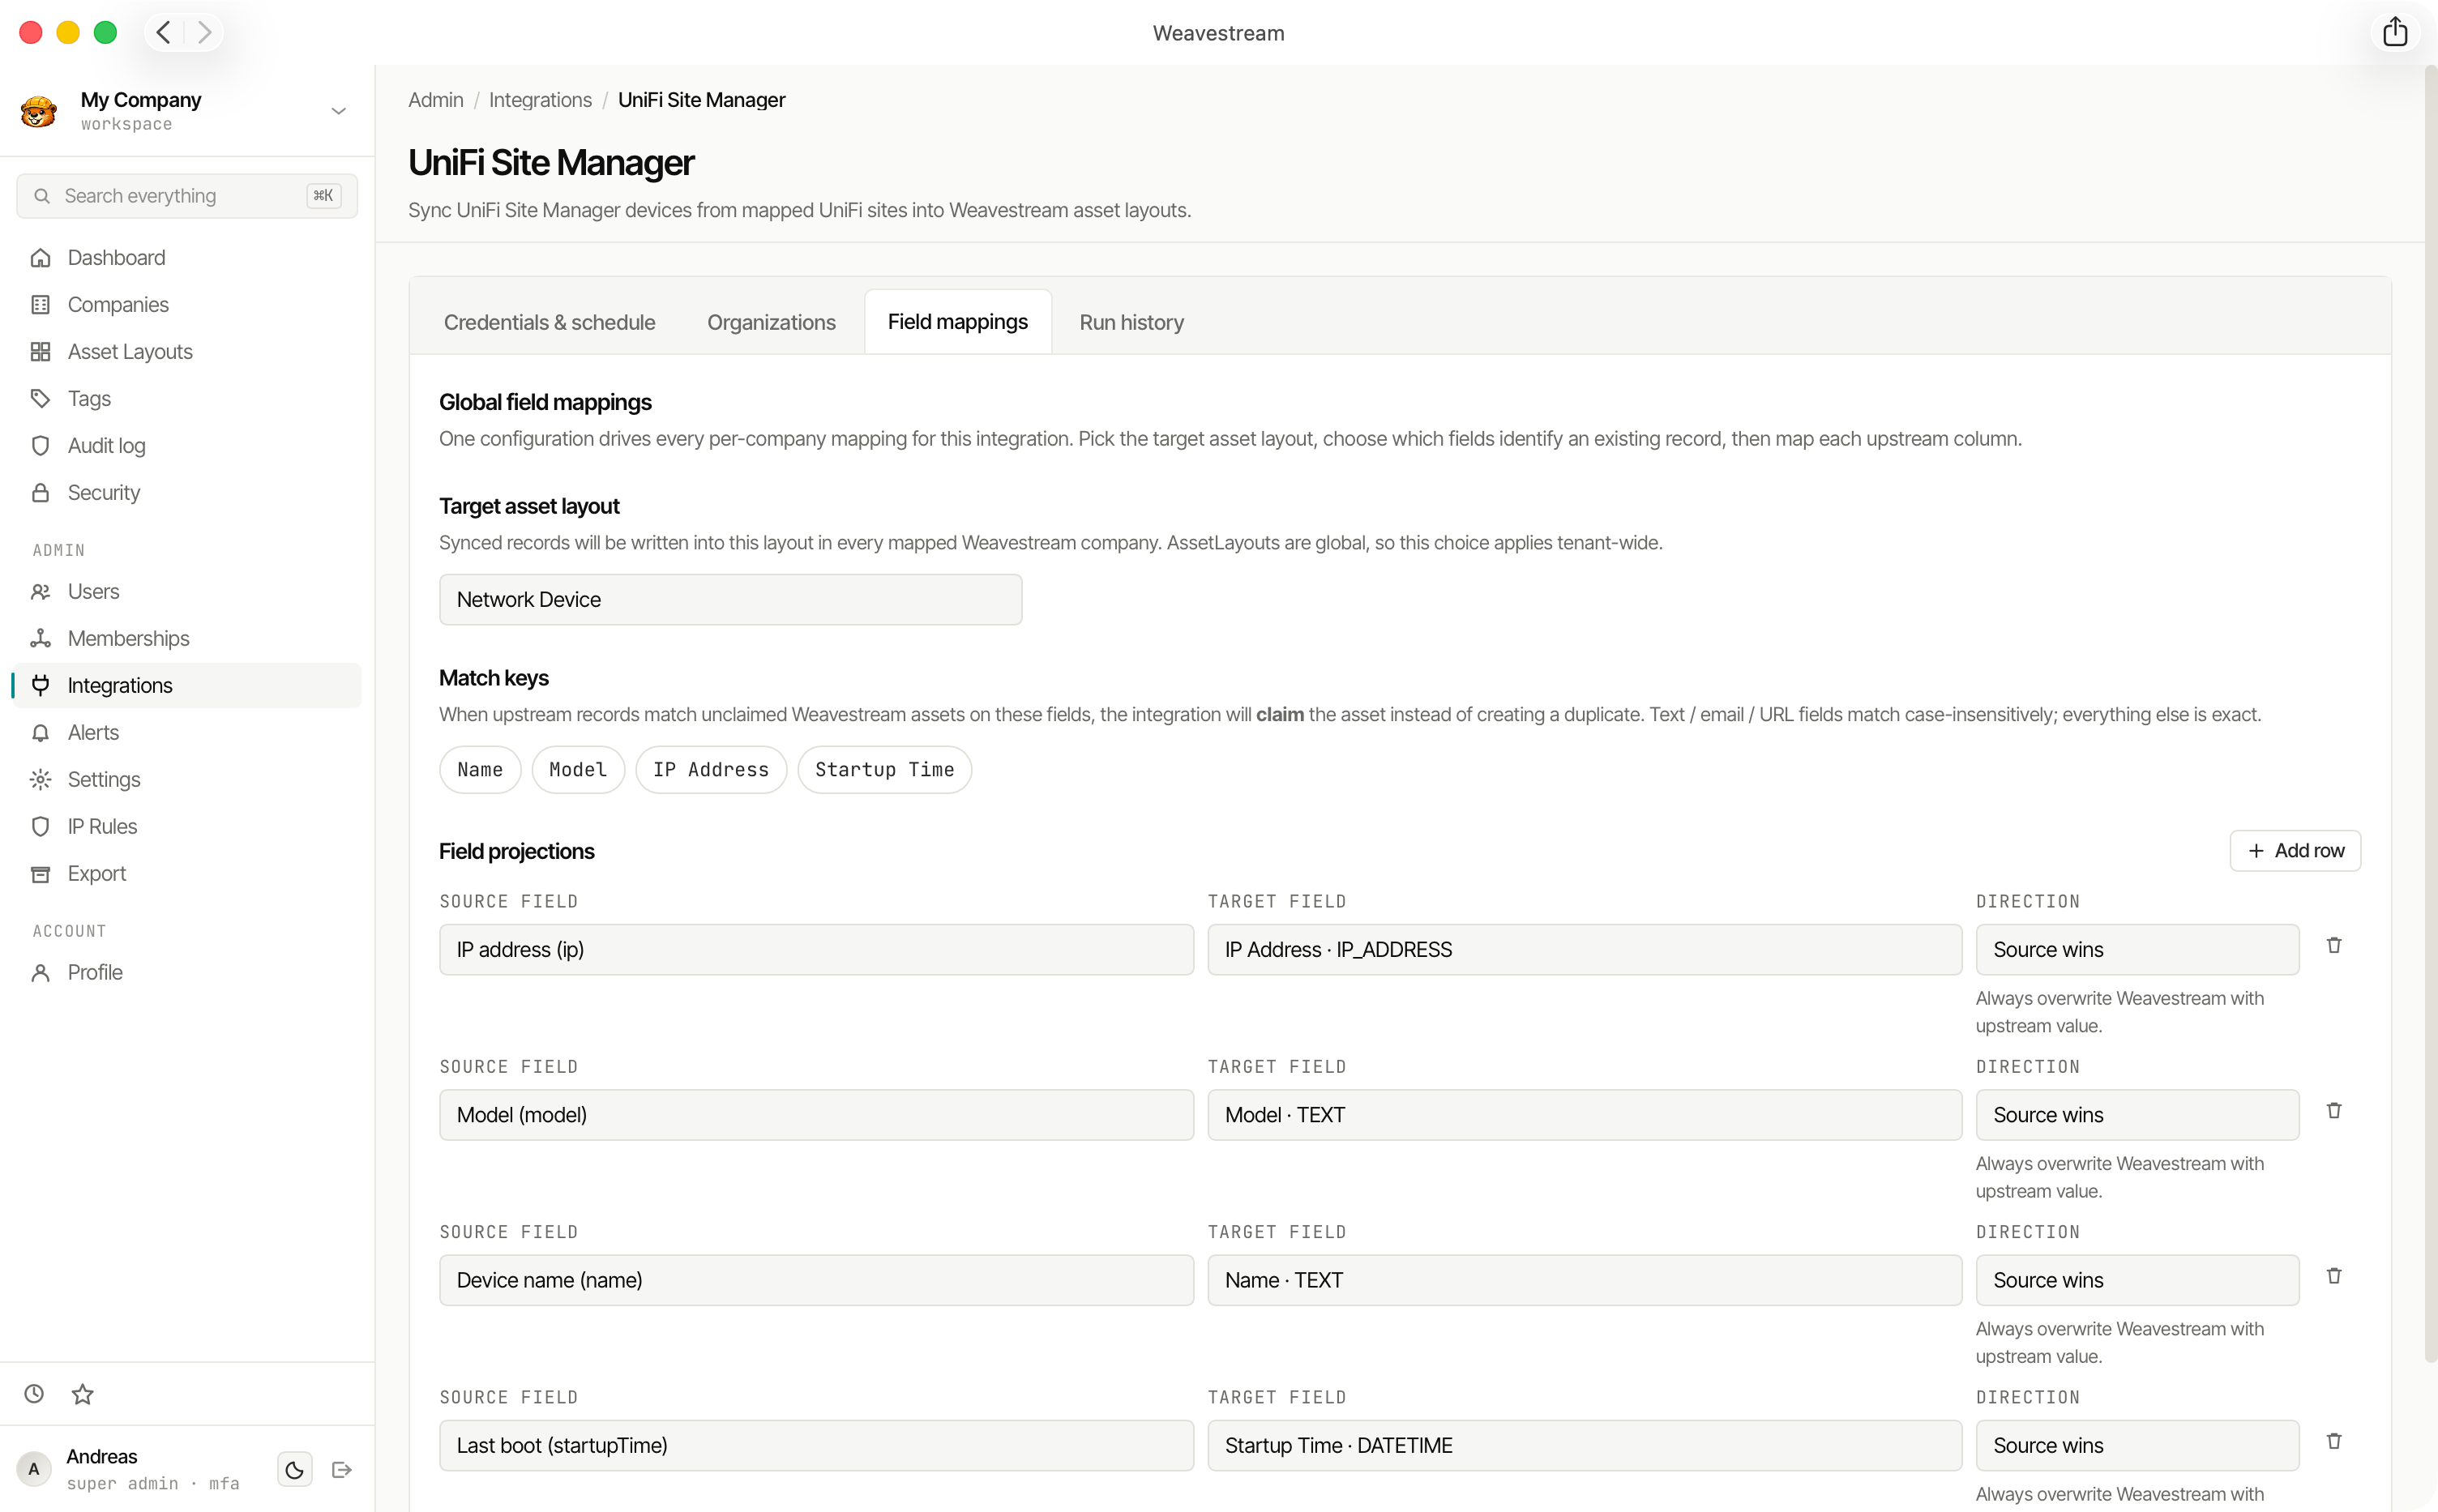Open recent history clock icon

(x=34, y=1394)
